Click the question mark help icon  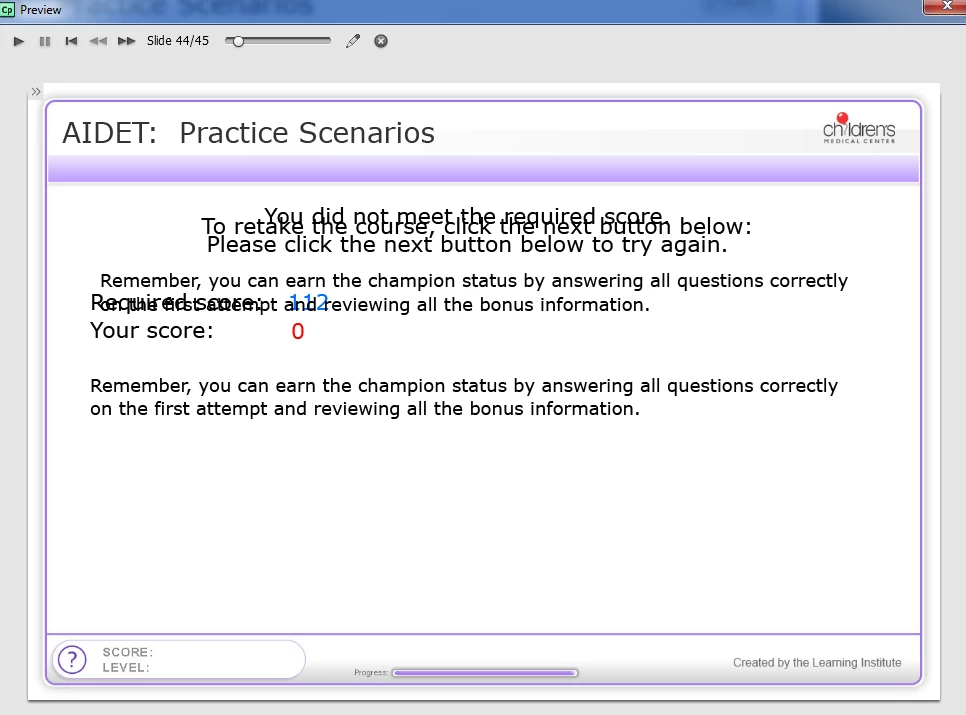[x=72, y=660]
